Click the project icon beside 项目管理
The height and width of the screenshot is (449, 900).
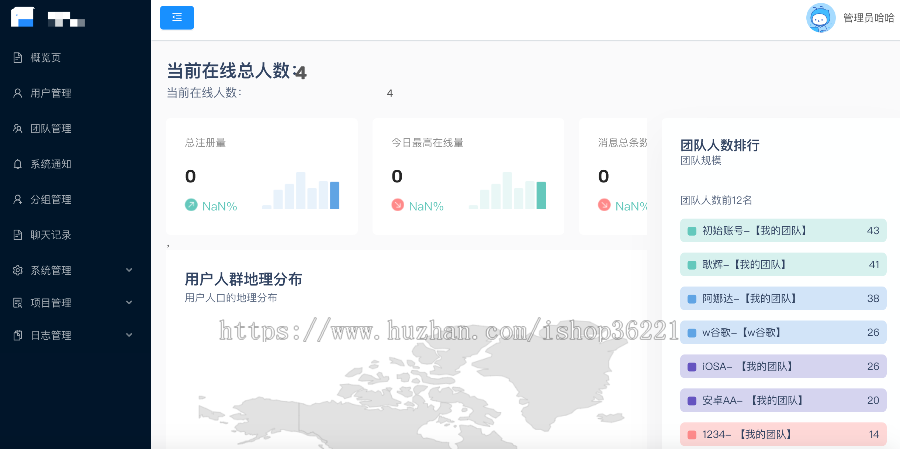point(17,303)
